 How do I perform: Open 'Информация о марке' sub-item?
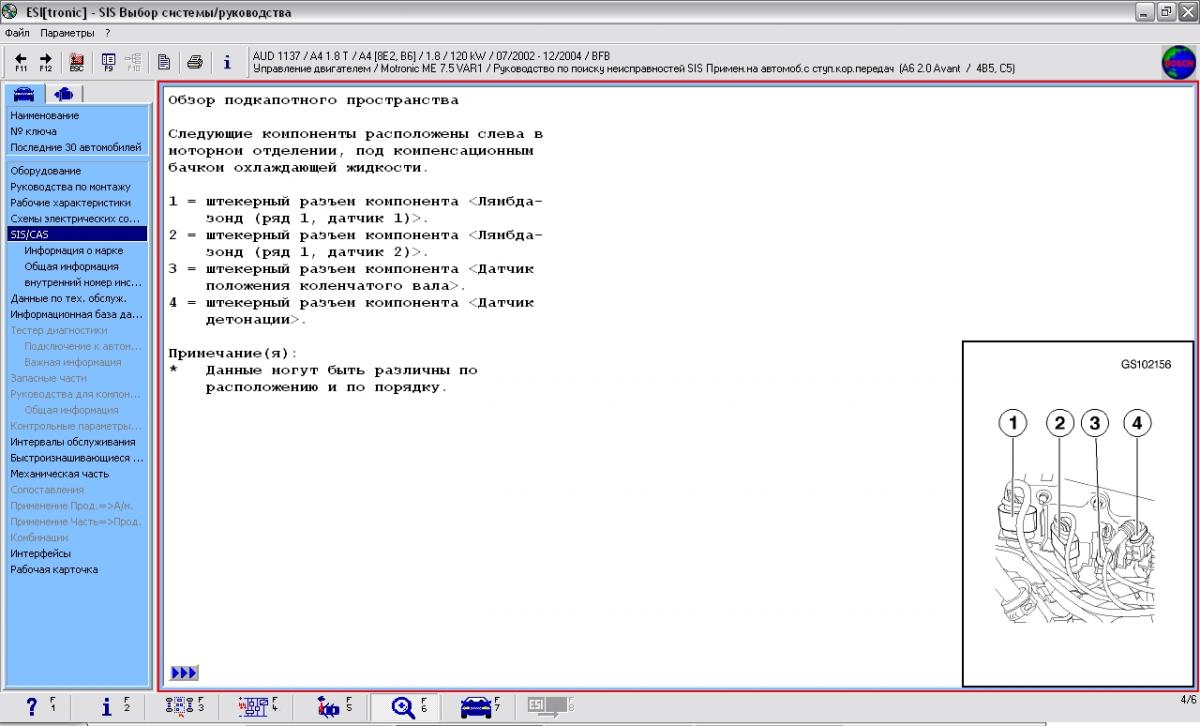76,250
